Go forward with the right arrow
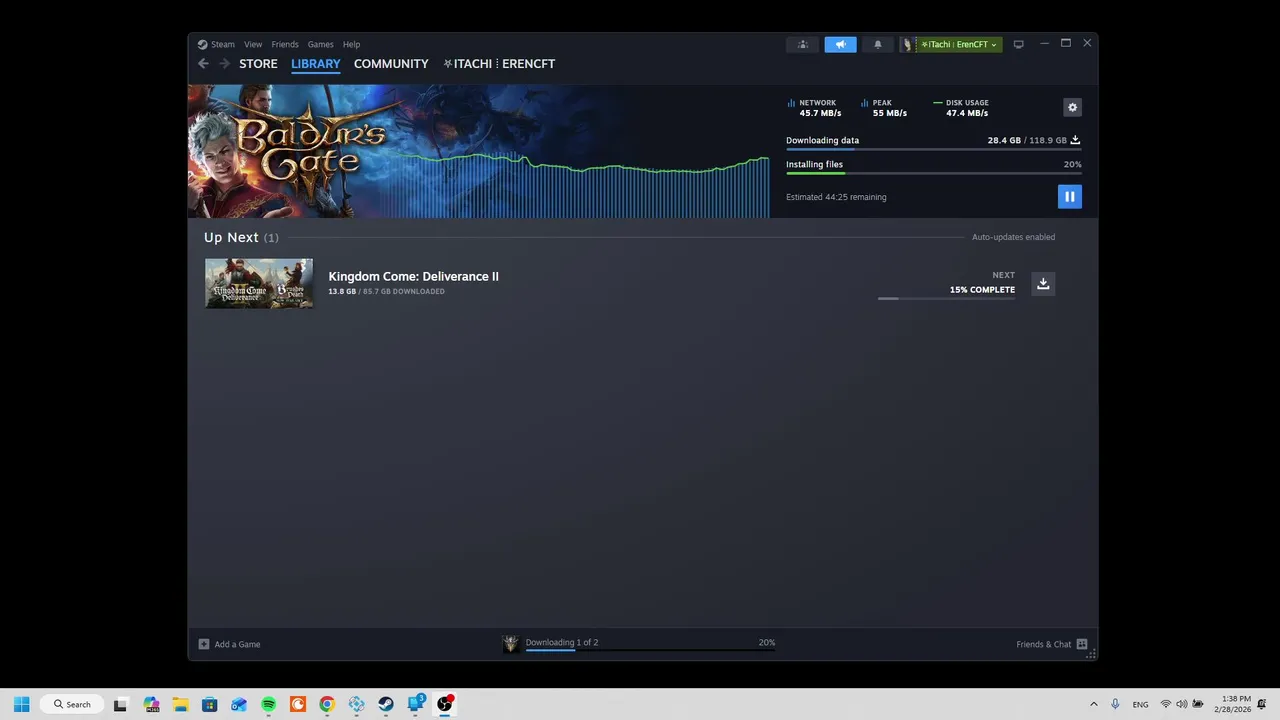This screenshot has width=1280, height=720. pyautogui.click(x=224, y=63)
